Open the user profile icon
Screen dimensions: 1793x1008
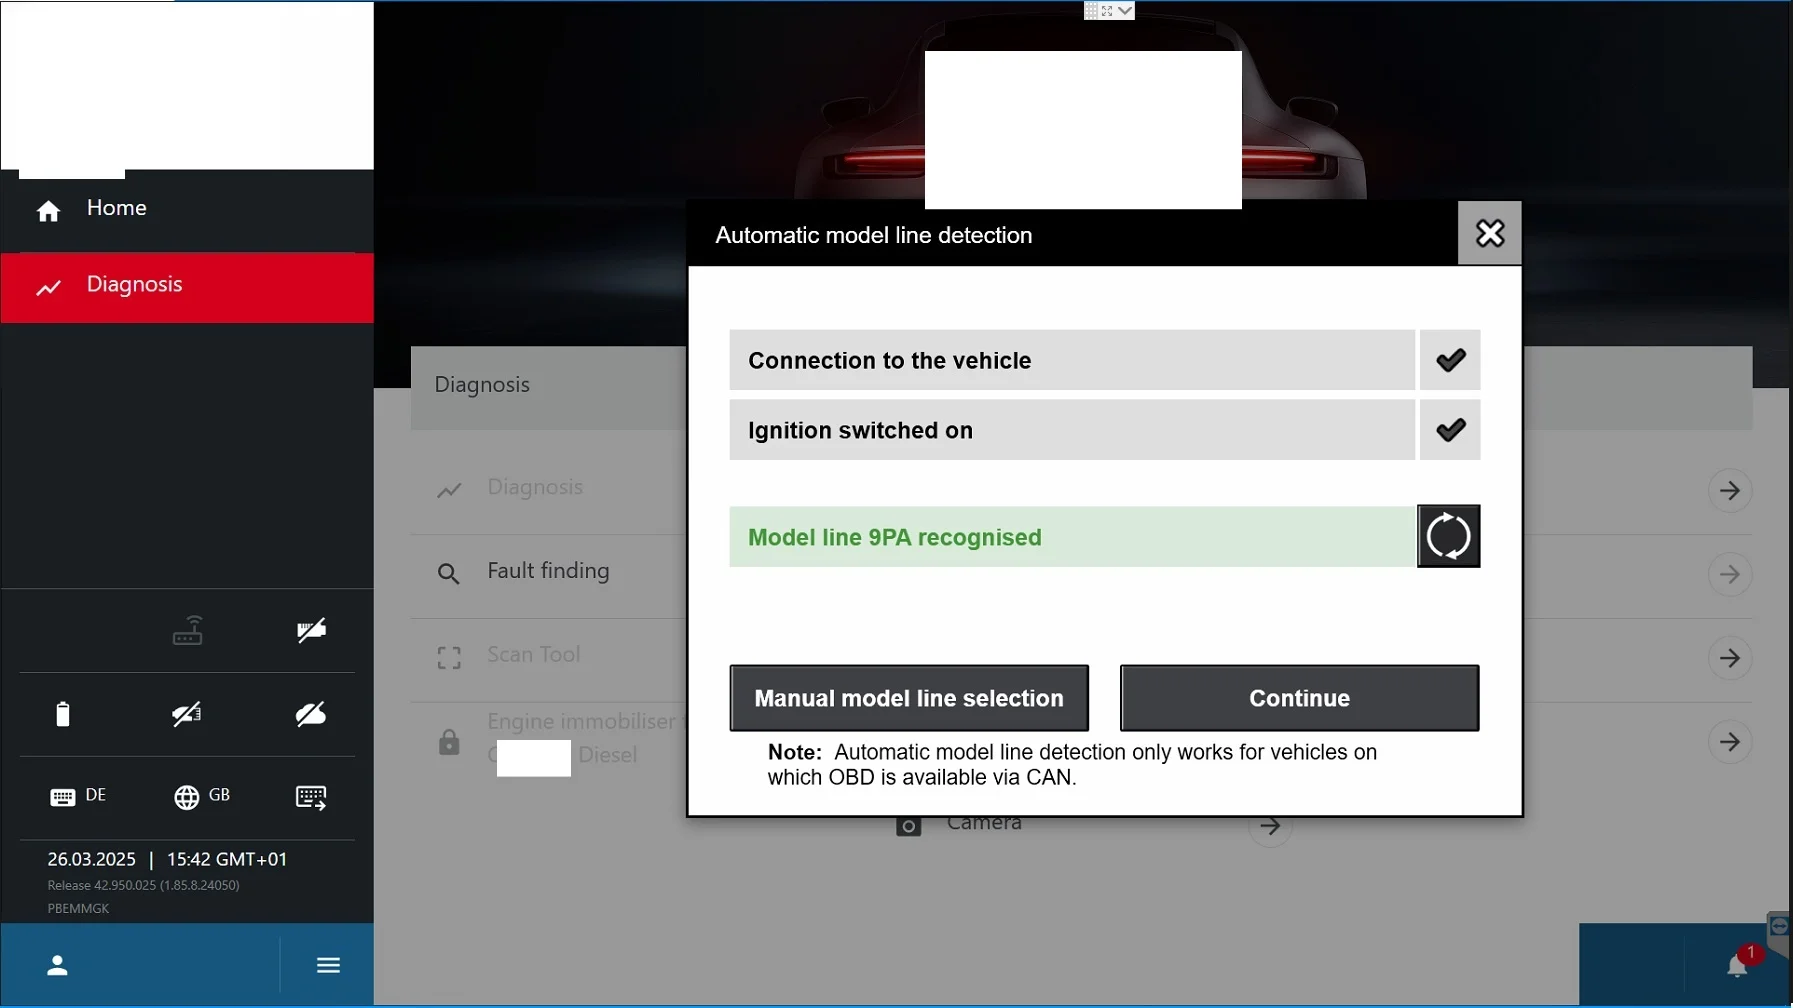coord(58,965)
